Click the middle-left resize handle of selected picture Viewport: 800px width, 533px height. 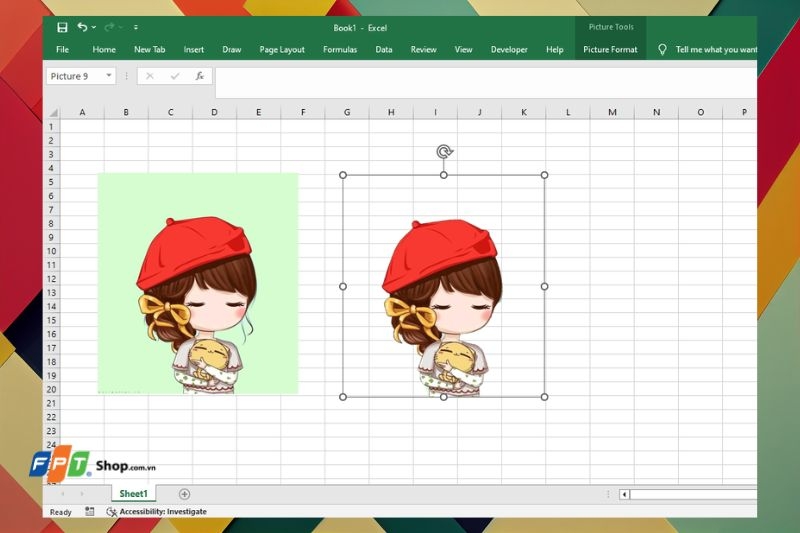tap(343, 286)
